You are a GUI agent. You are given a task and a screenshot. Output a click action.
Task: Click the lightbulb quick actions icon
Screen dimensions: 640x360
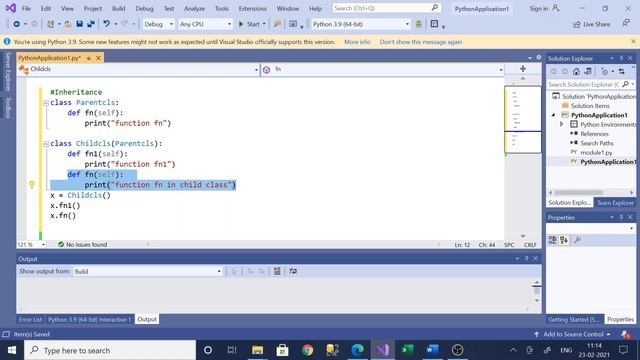point(32,185)
